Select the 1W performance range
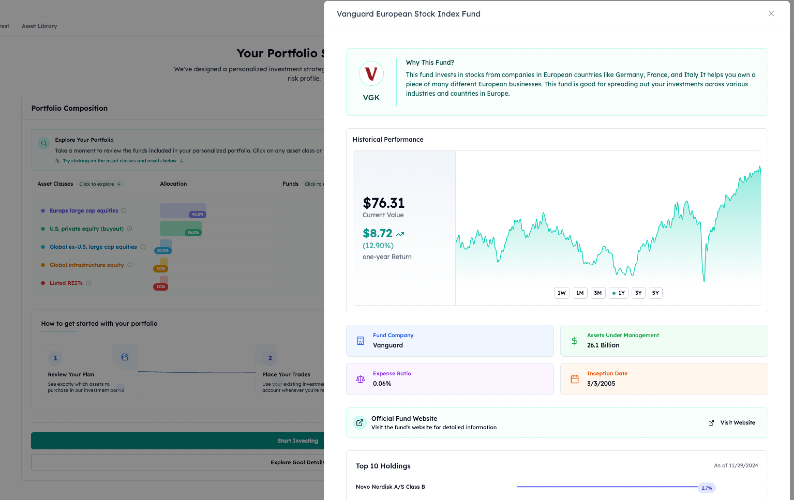Image resolution: width=794 pixels, height=500 pixels. pyautogui.click(x=562, y=293)
